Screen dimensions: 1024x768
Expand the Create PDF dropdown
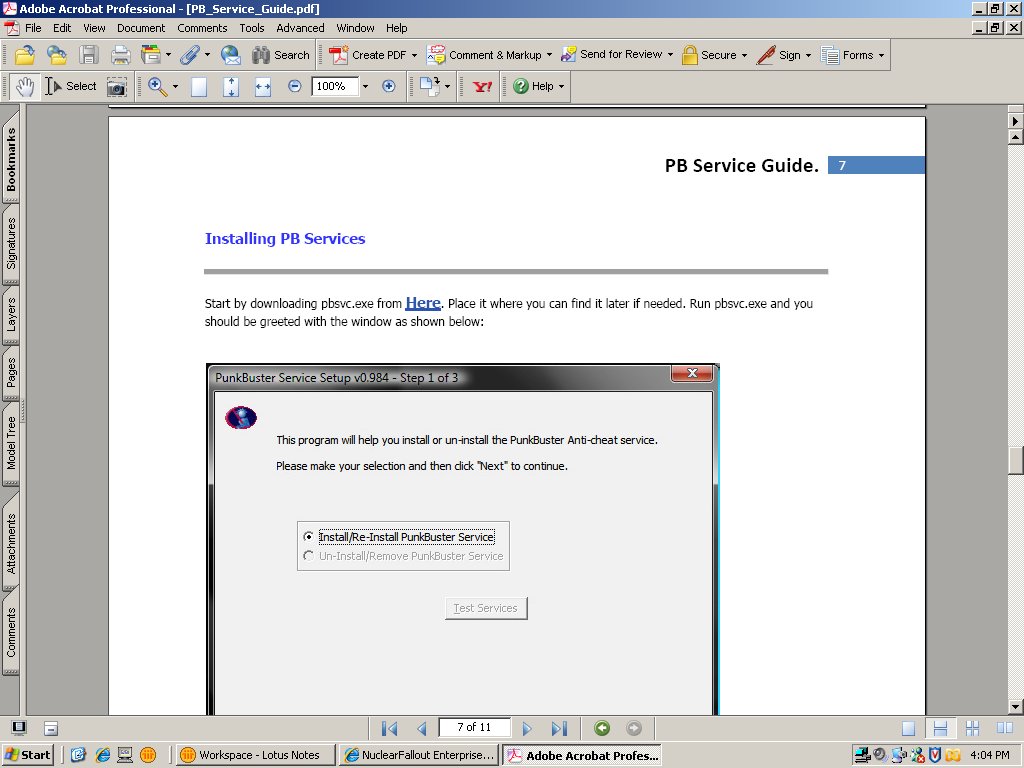pyautogui.click(x=414, y=55)
